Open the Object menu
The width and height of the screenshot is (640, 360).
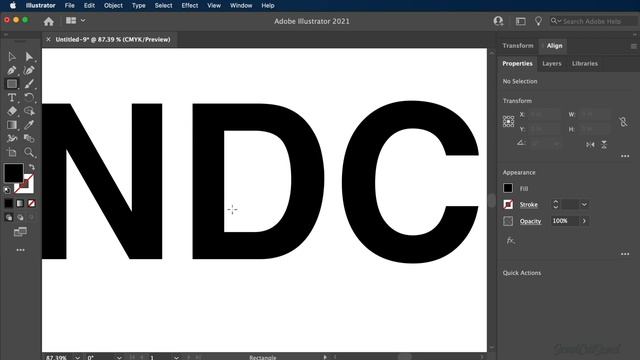tap(113, 6)
